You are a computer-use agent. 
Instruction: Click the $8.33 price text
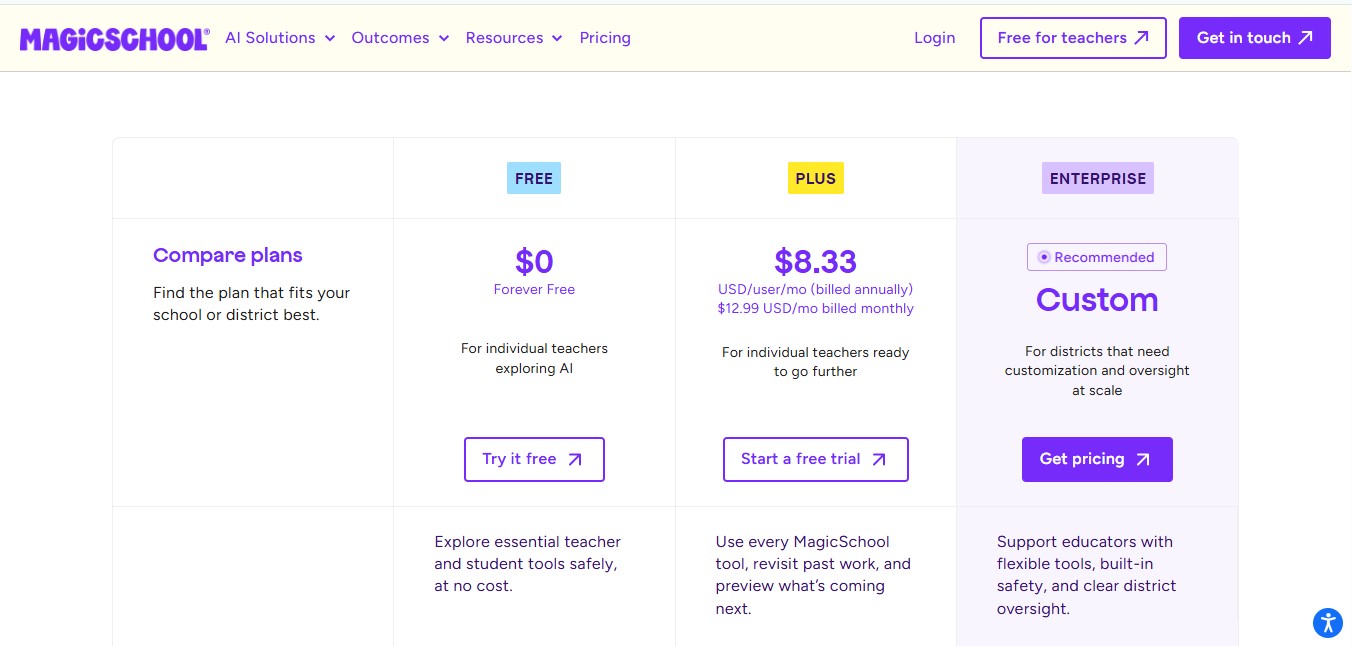pos(815,261)
